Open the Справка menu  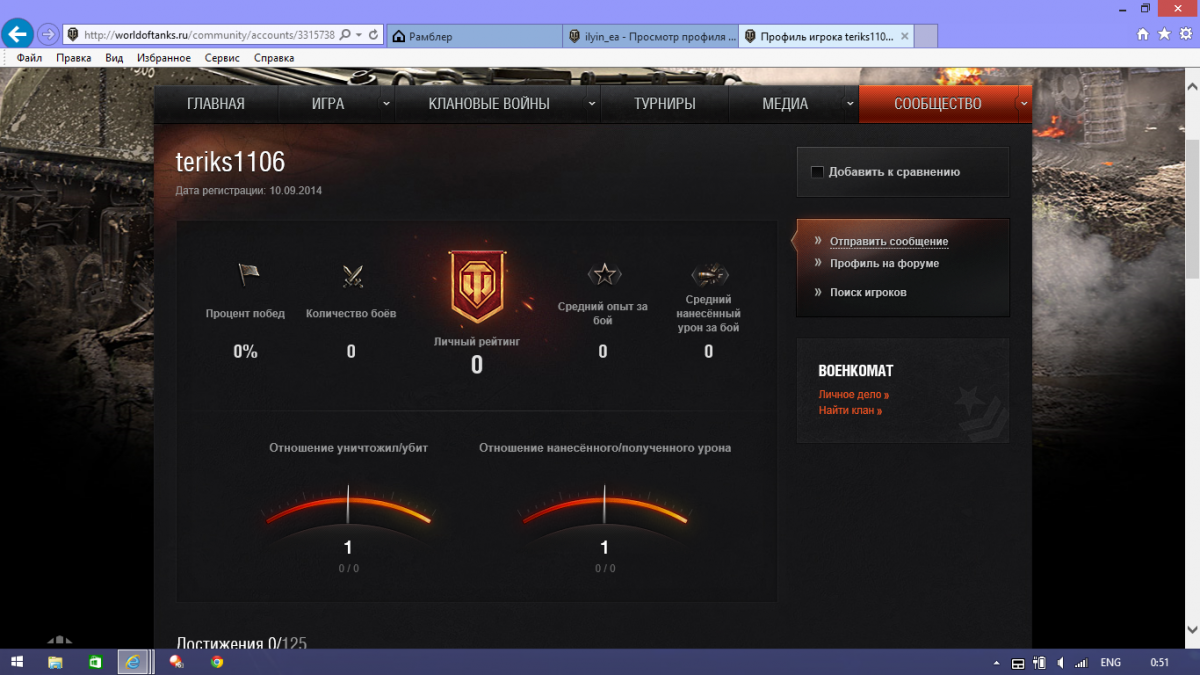[x=274, y=58]
